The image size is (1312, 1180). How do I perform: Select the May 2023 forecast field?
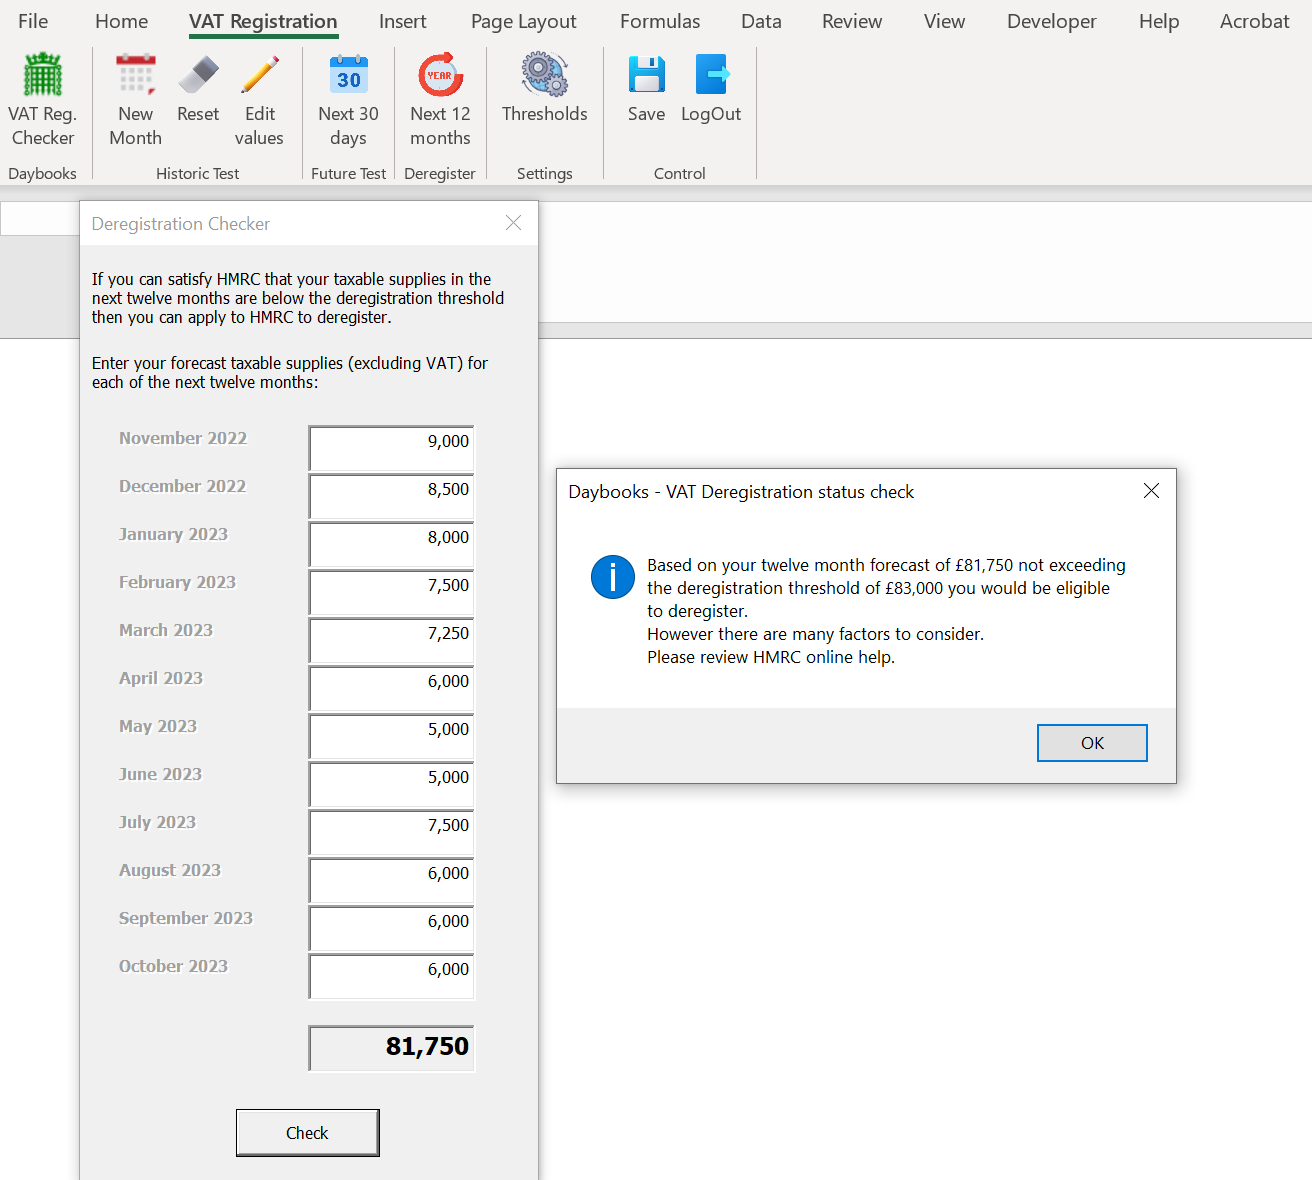pos(391,736)
